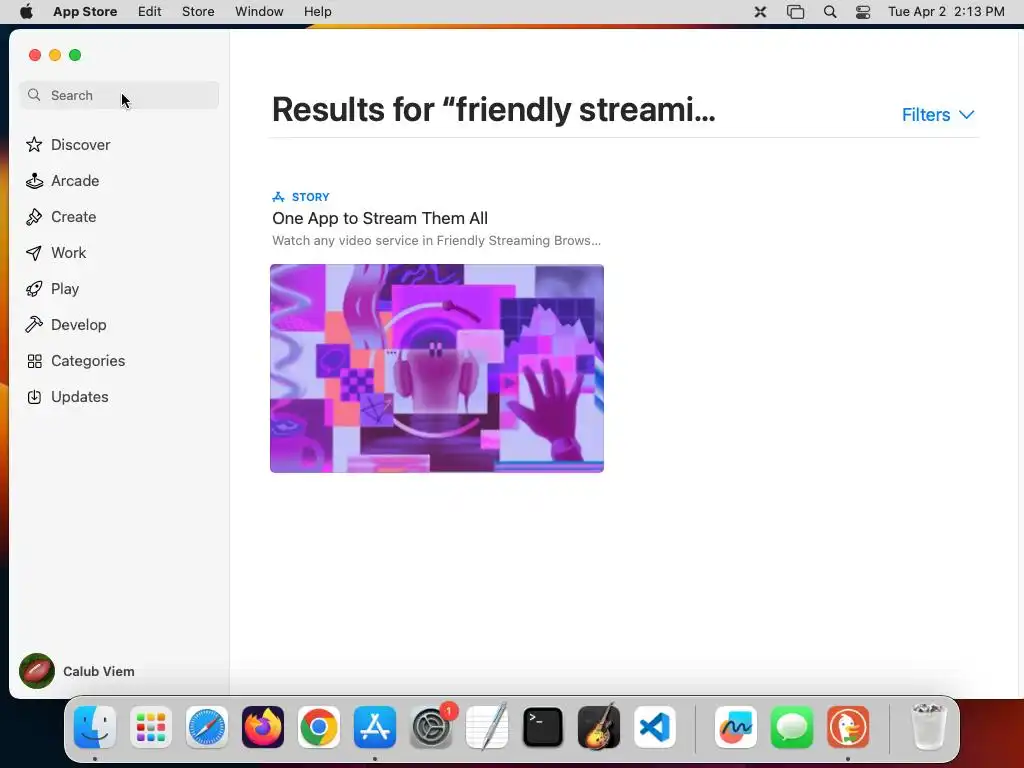The height and width of the screenshot is (768, 1024).
Task: Open Terminal from the Dock
Action: pyautogui.click(x=543, y=727)
